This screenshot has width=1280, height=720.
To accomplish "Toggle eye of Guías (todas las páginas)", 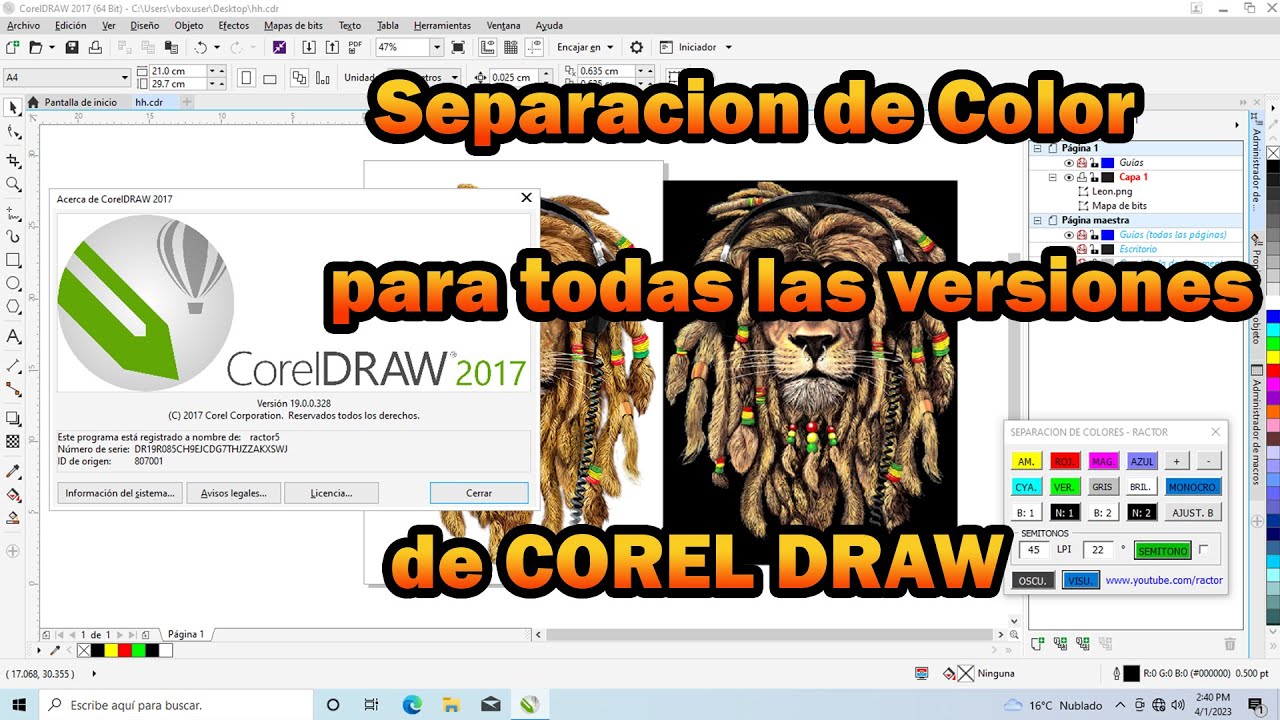I will coord(1068,235).
